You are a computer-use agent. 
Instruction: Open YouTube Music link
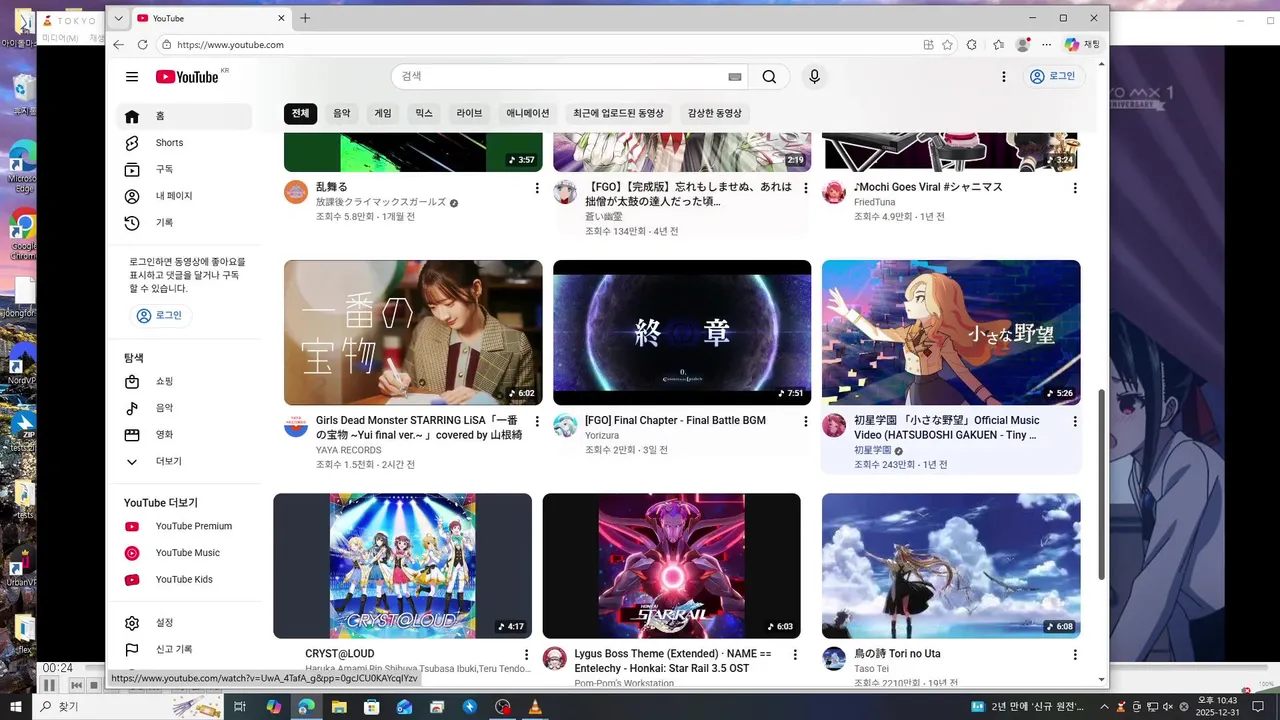184,553
